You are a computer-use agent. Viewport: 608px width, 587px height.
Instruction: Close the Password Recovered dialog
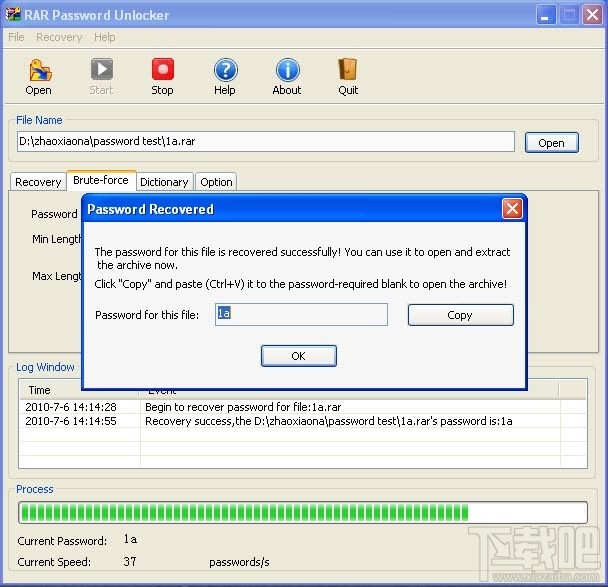(x=512, y=209)
